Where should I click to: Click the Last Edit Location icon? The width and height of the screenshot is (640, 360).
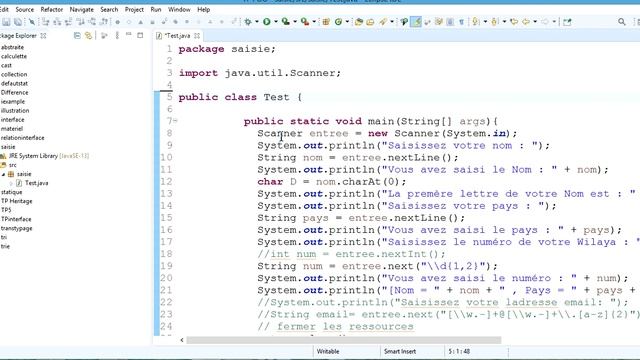pyautogui.click(x=514, y=22)
